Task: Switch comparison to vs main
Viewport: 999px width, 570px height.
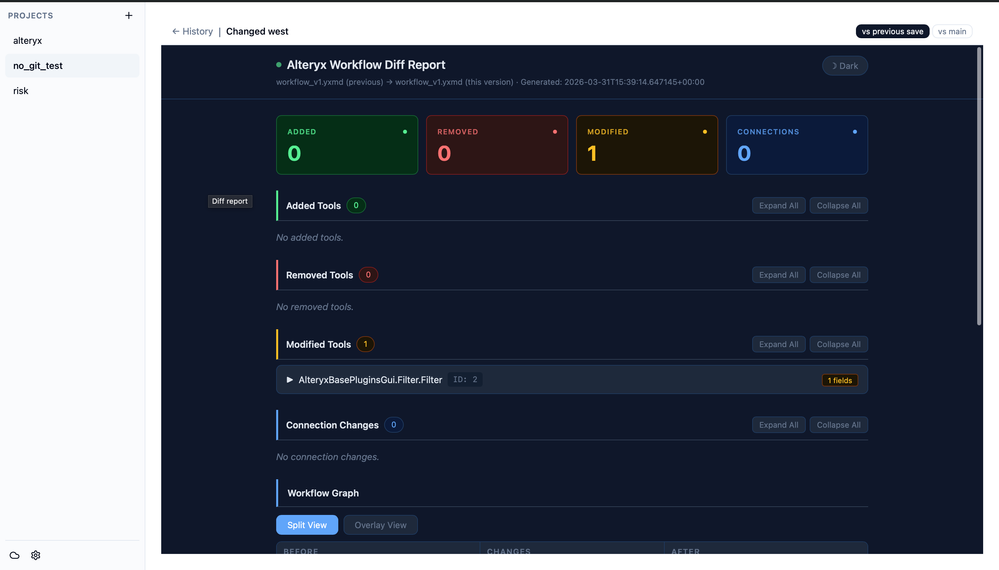Action: tap(952, 31)
